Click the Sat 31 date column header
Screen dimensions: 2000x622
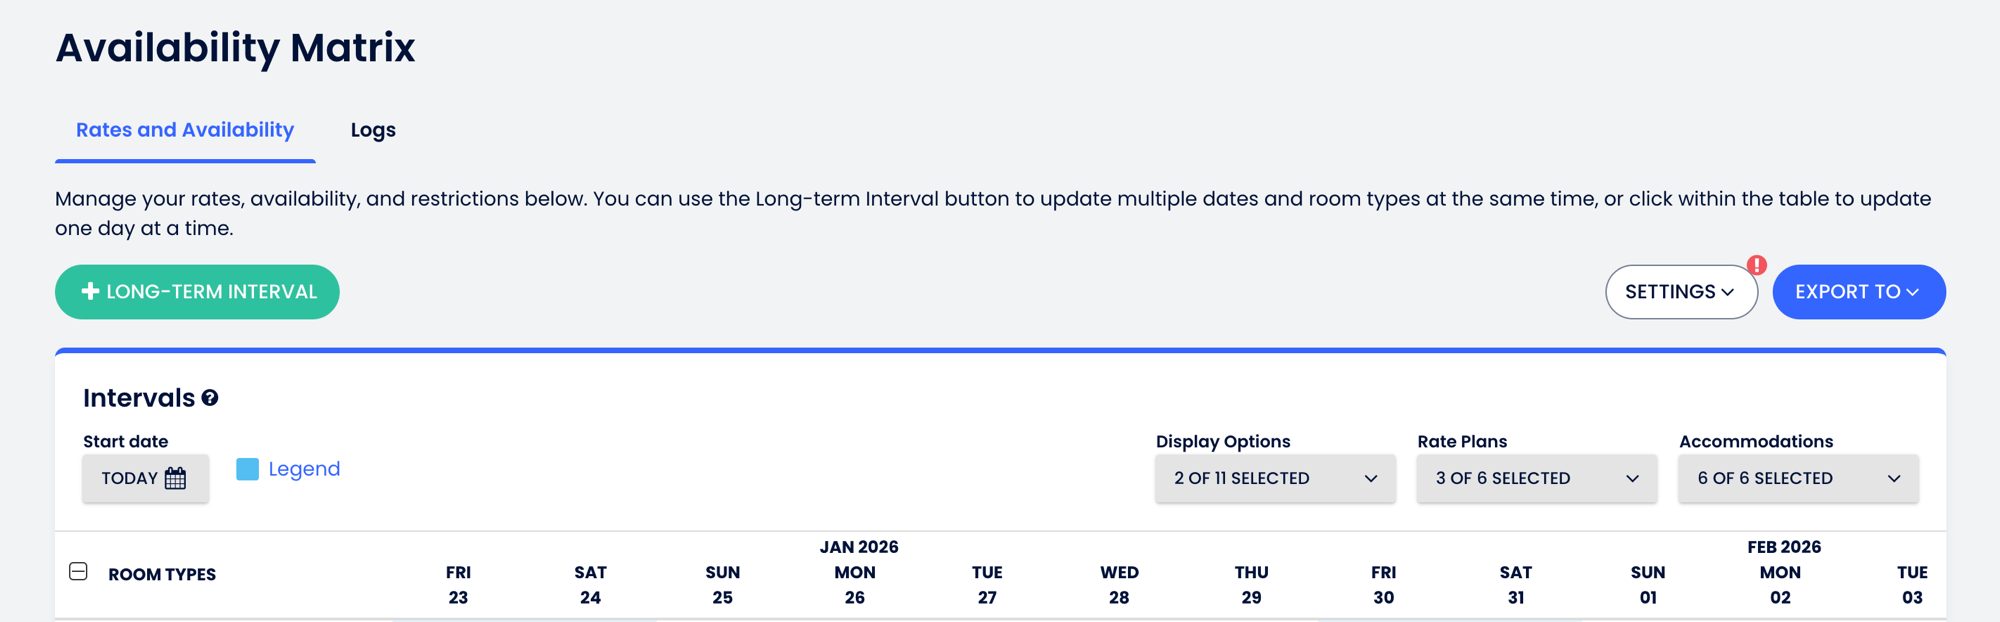coord(1516,585)
